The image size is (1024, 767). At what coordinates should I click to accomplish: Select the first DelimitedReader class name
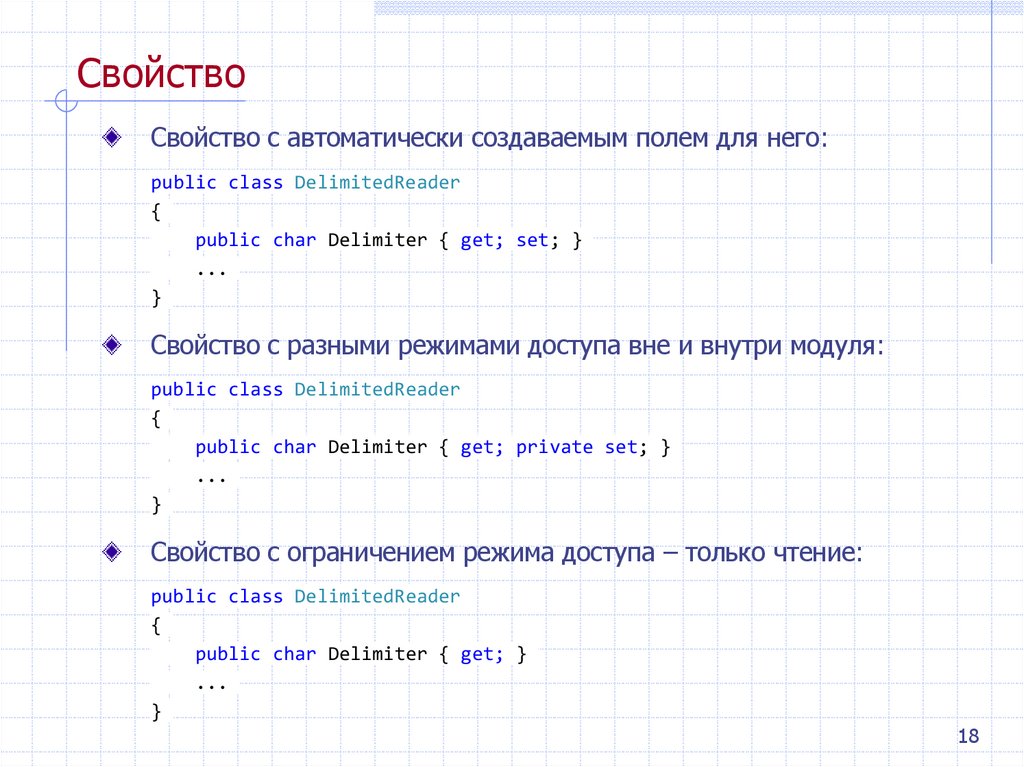376,182
